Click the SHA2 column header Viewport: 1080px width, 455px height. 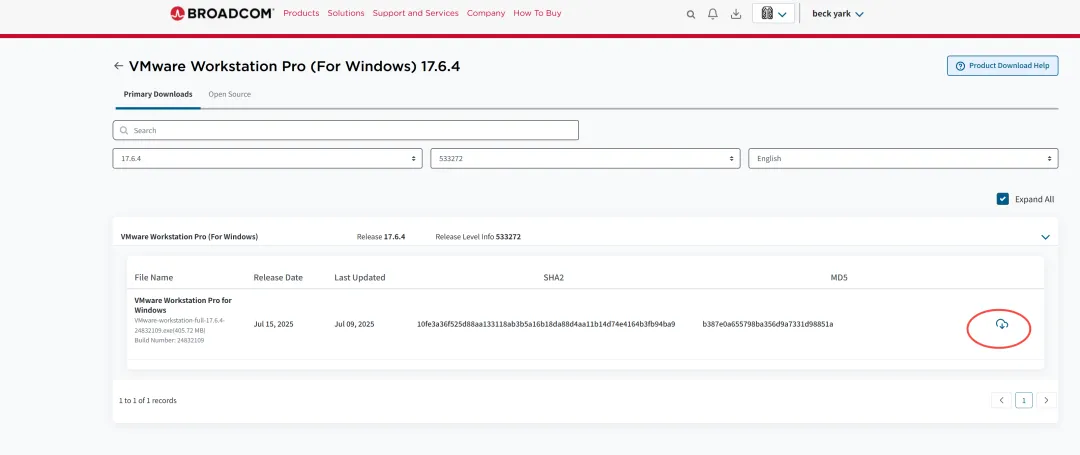[554, 277]
